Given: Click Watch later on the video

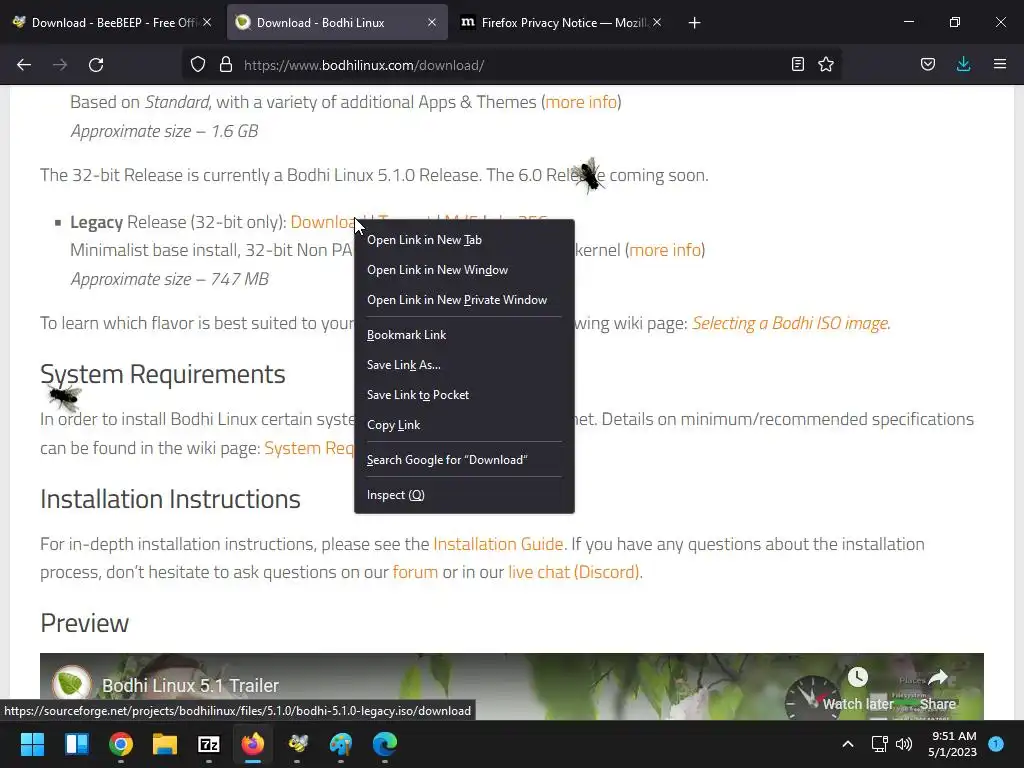Looking at the screenshot, I should (x=857, y=688).
